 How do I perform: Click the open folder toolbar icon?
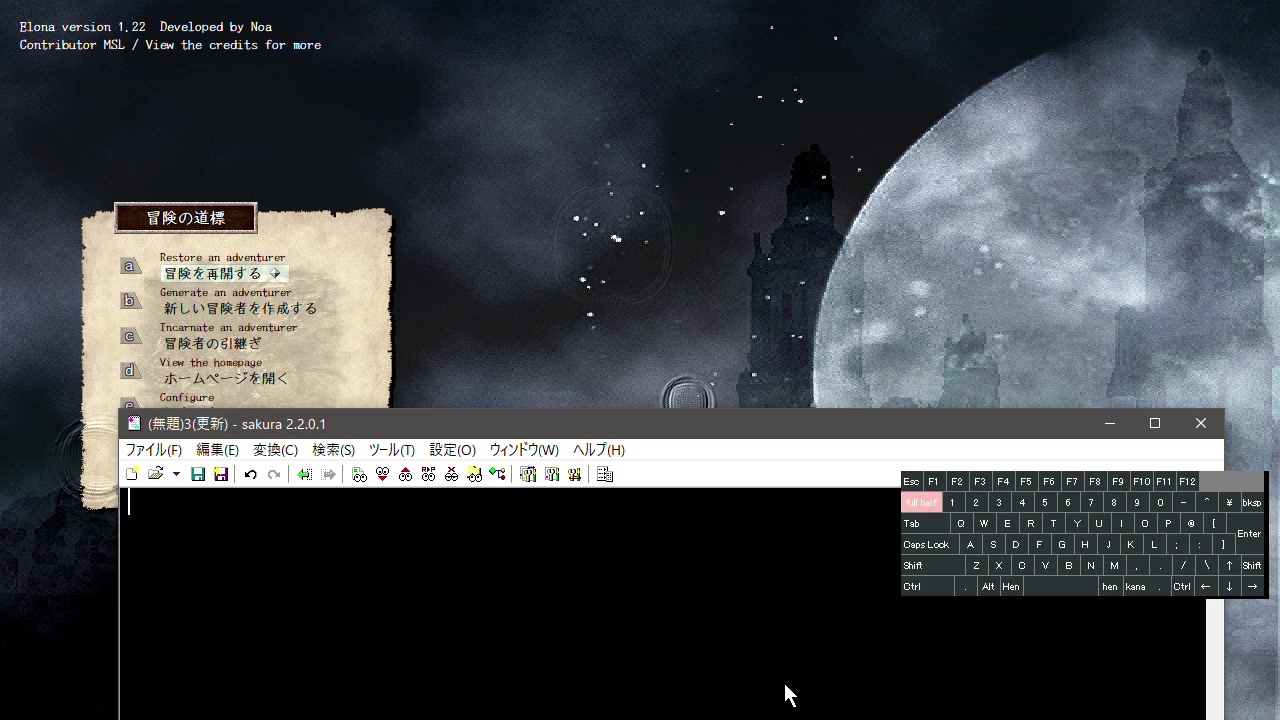click(155, 475)
